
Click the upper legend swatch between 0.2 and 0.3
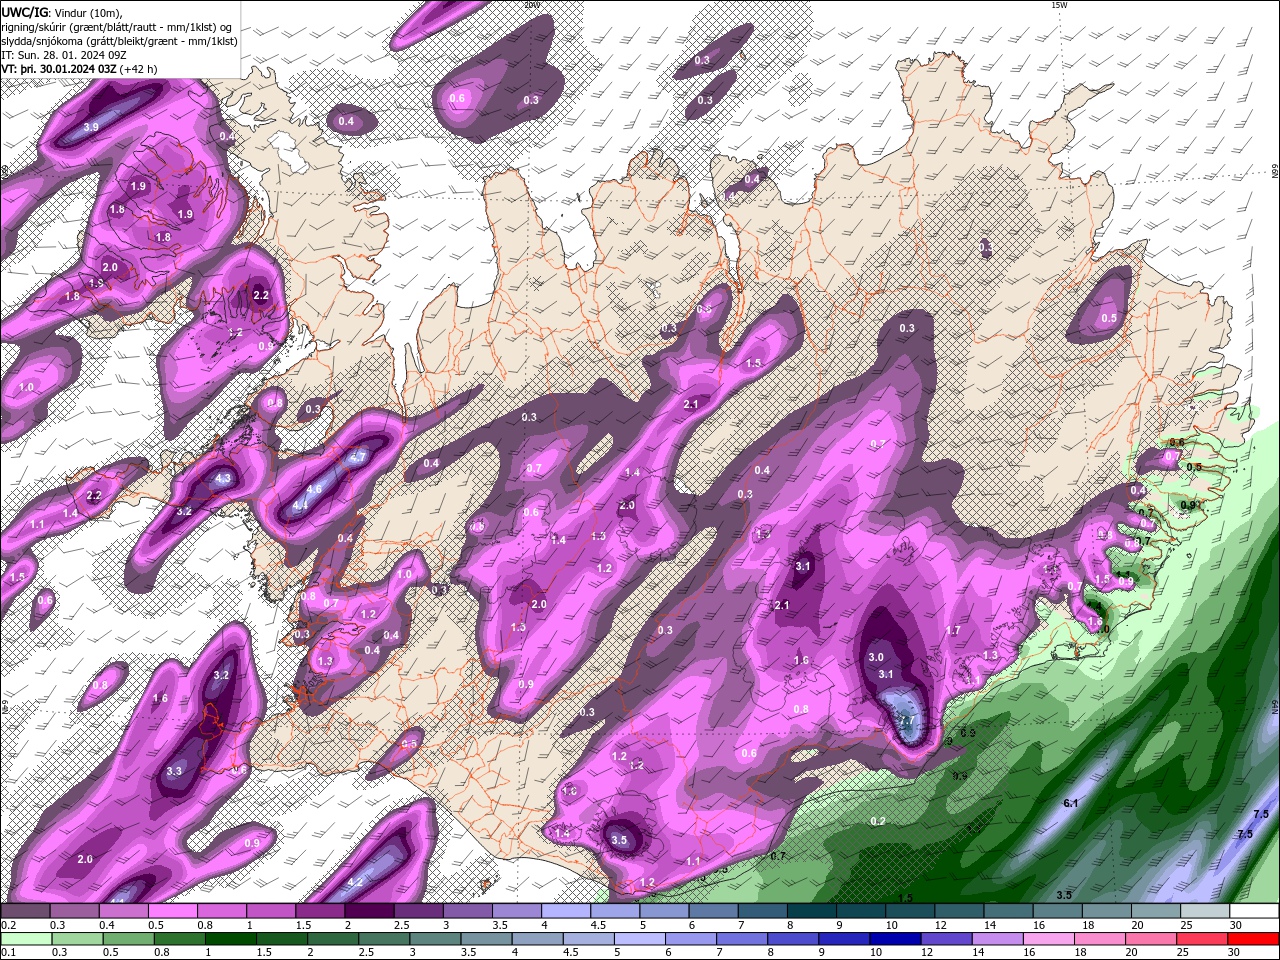[25, 911]
